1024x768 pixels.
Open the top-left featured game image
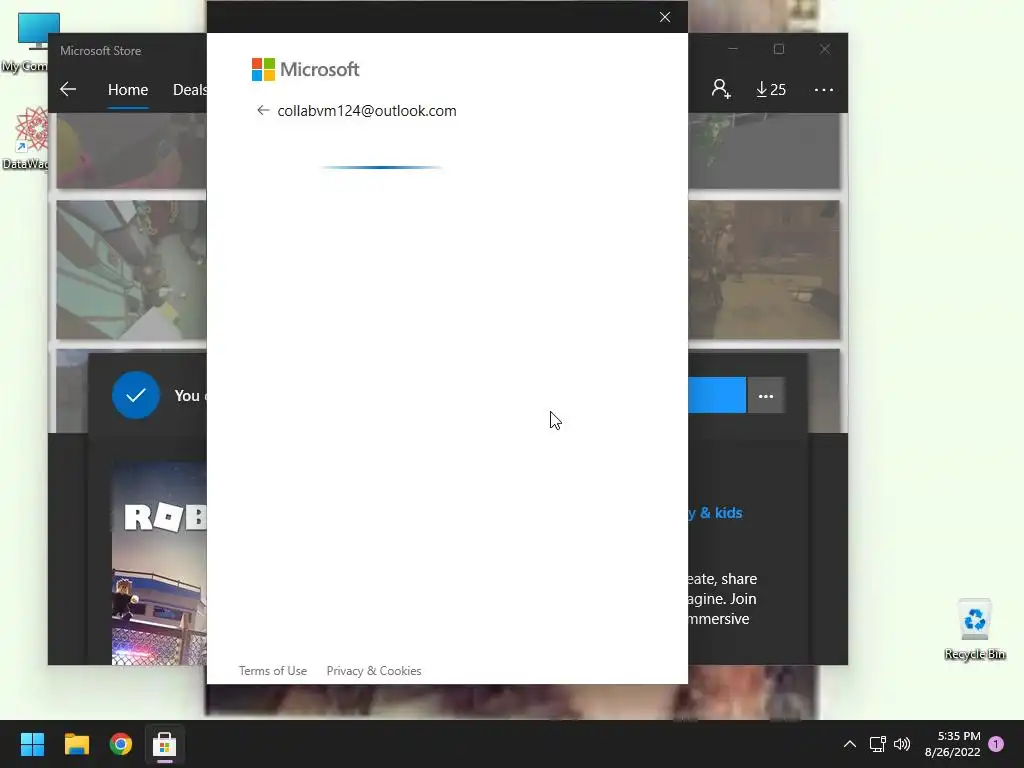pos(131,151)
